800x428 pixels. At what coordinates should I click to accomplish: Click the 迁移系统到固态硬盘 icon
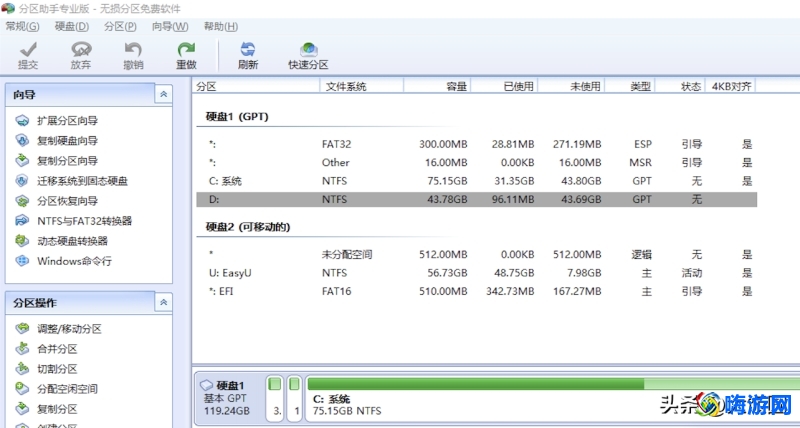pos(22,181)
